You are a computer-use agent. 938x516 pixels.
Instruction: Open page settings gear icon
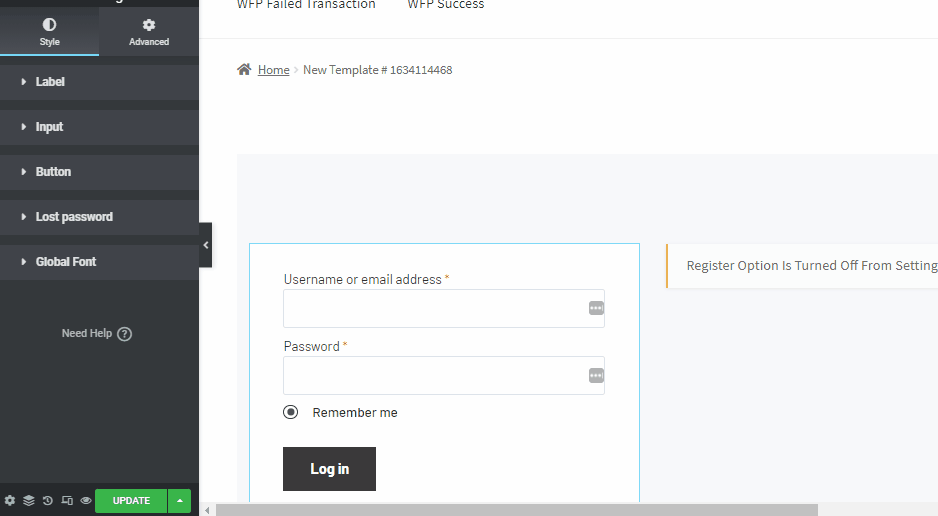10,500
